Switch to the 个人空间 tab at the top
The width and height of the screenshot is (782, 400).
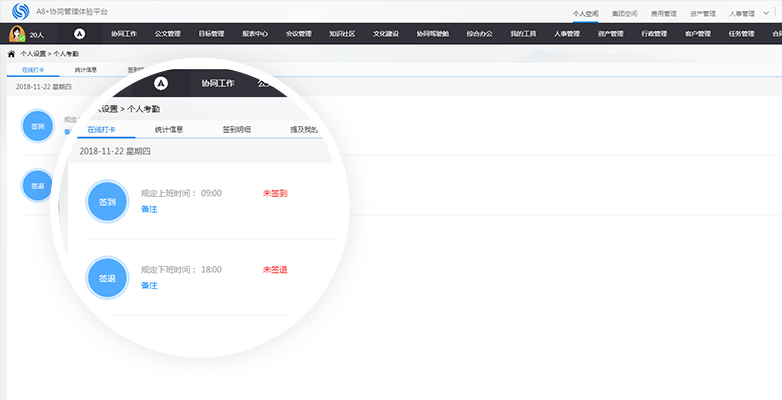tap(585, 14)
